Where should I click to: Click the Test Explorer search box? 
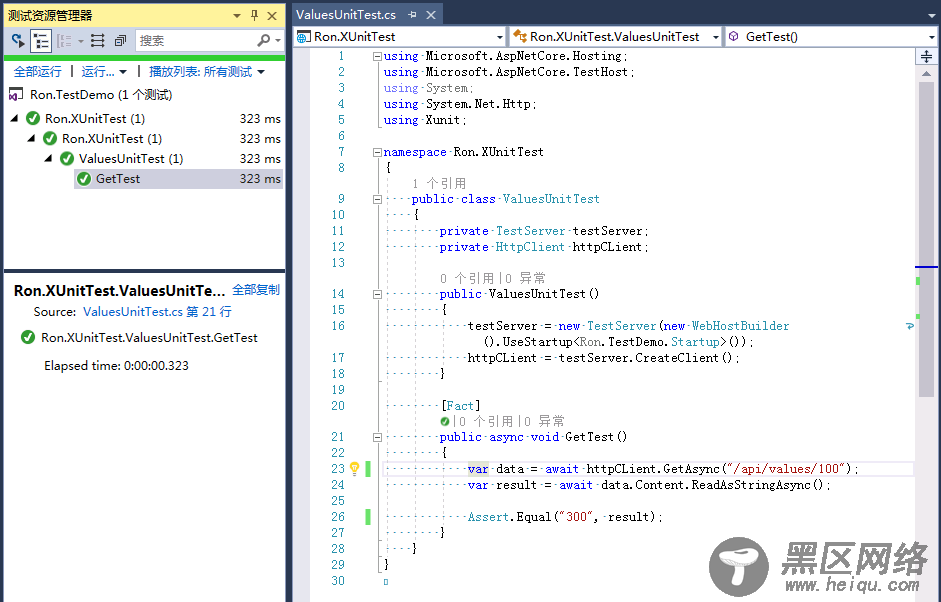(x=195, y=40)
